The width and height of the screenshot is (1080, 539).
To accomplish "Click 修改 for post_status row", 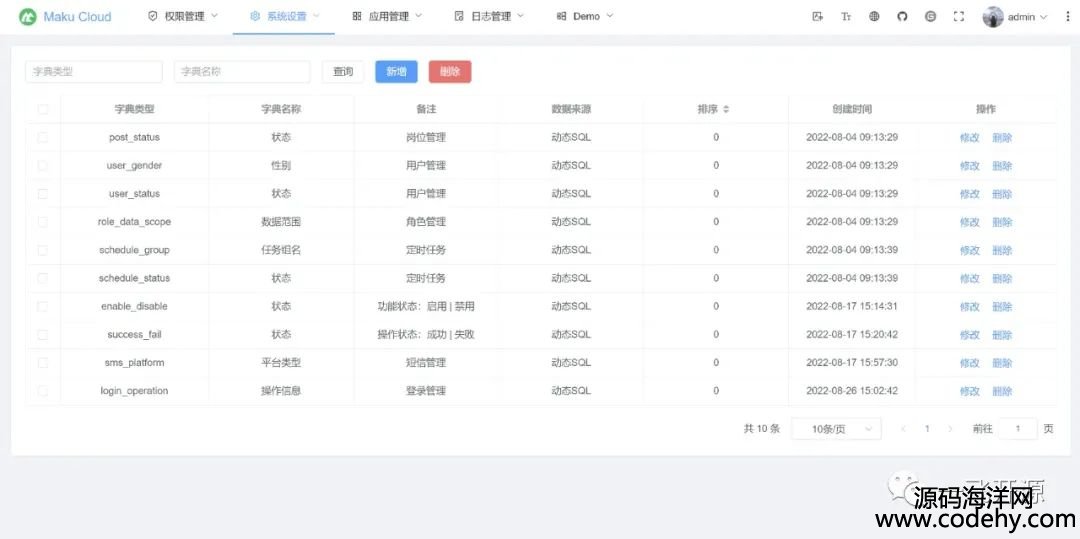I will click(x=970, y=138).
